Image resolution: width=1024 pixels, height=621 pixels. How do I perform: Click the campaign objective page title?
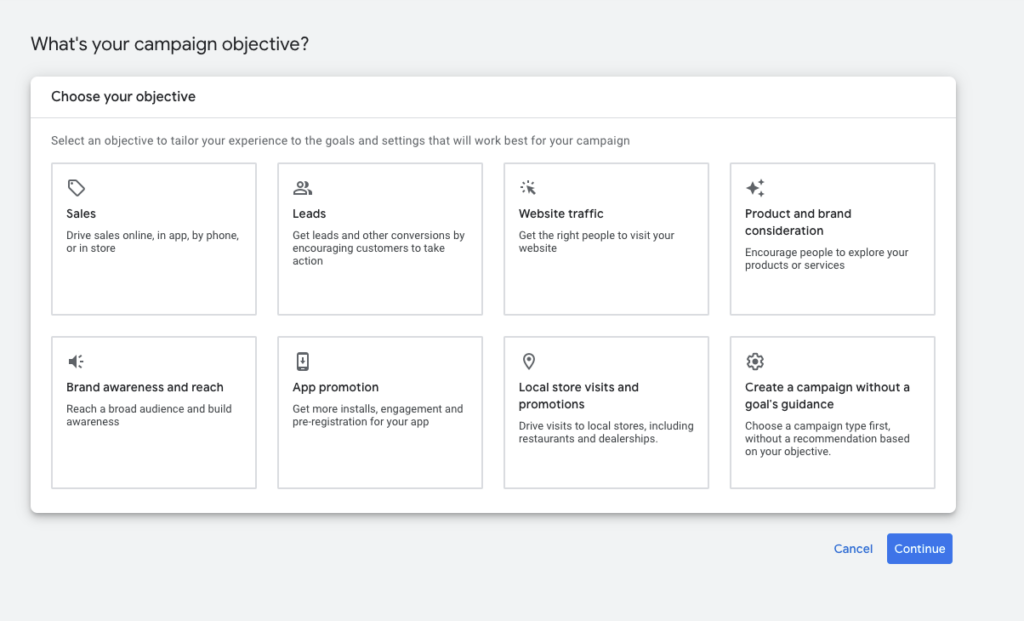(x=170, y=44)
